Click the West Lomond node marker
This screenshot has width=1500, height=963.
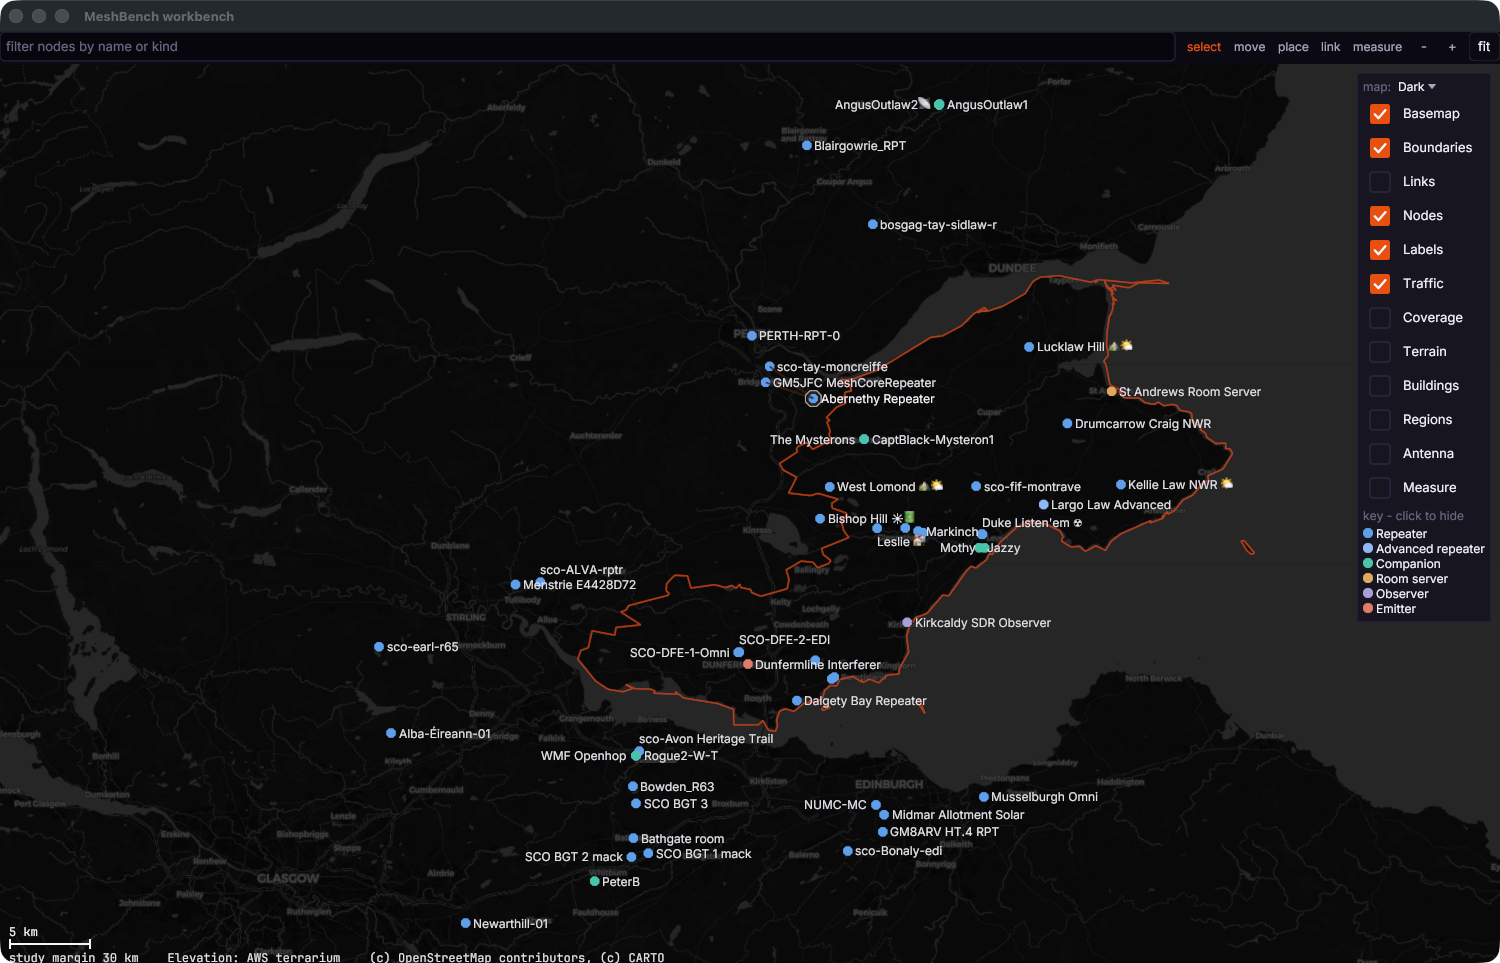829,487
